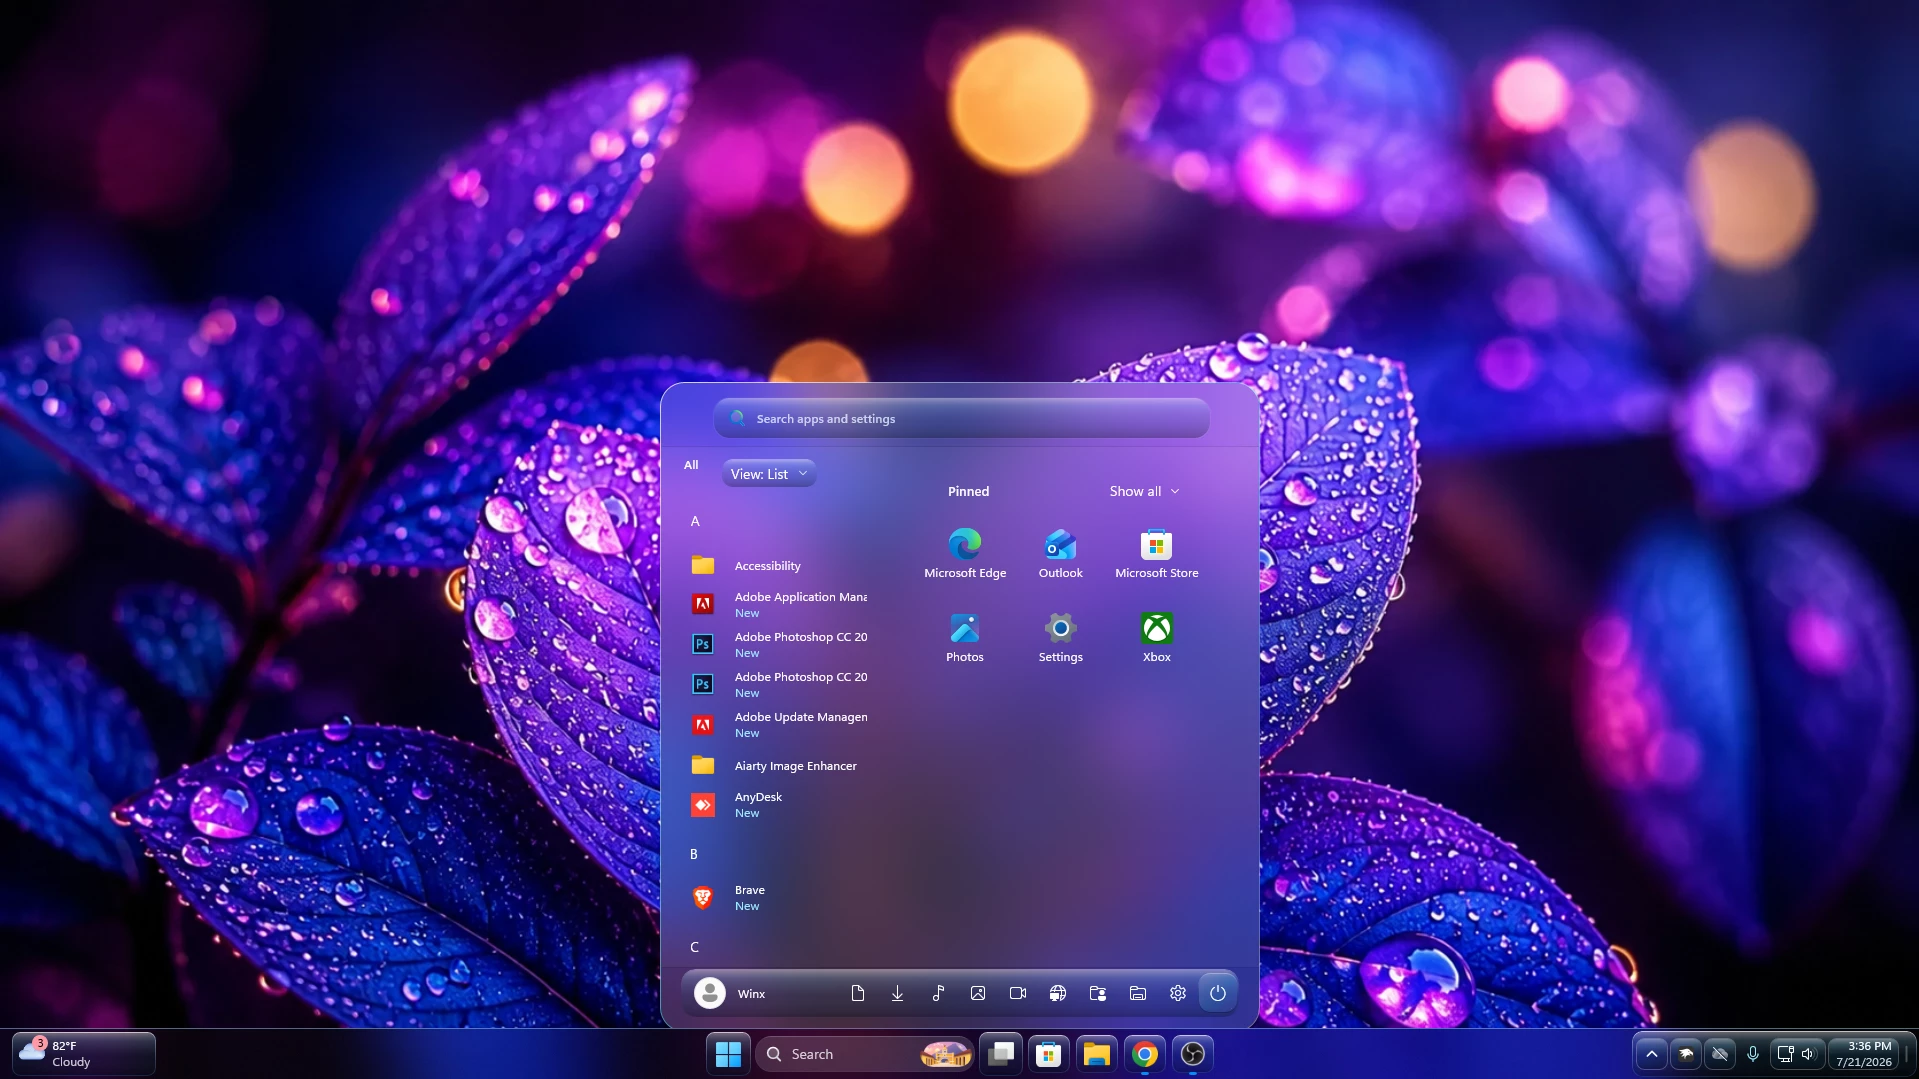Click the Search apps and settings field
The width and height of the screenshot is (1919, 1079).
(961, 418)
